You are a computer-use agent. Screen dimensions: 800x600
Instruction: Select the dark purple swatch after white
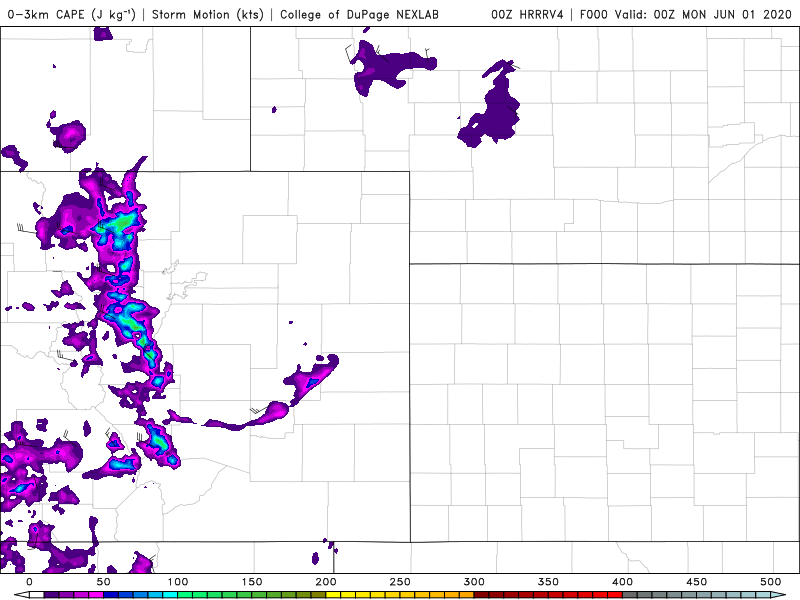coord(51,595)
